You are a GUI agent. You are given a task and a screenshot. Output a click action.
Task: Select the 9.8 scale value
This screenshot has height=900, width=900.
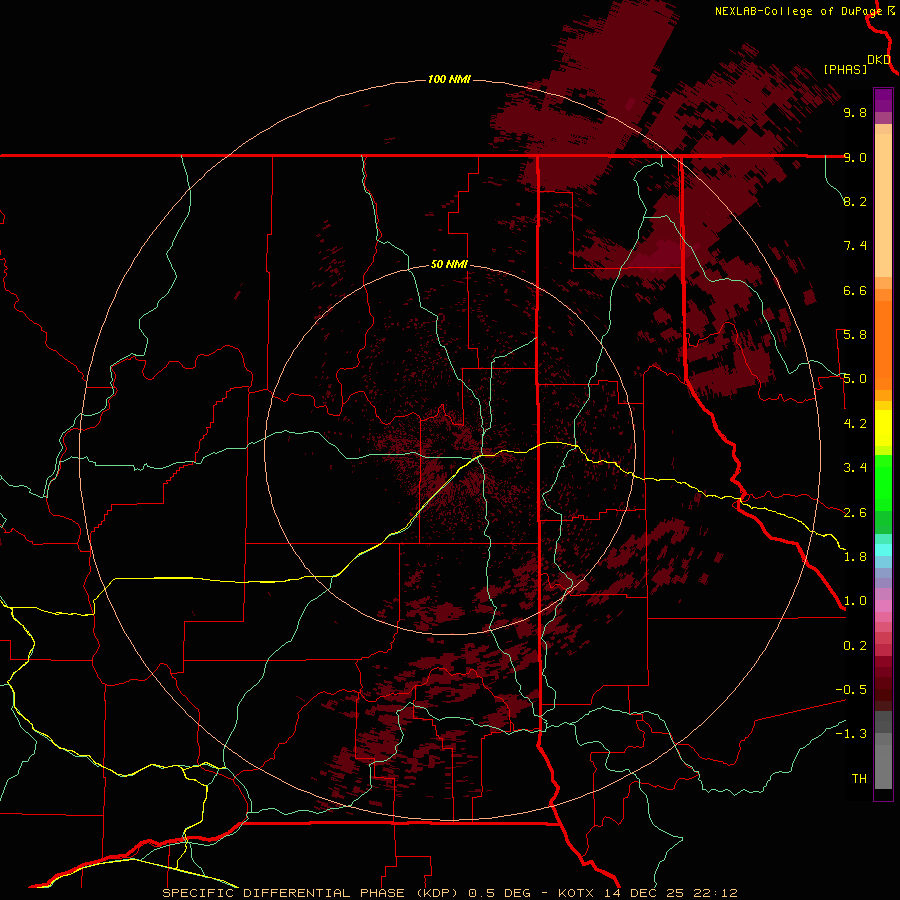pyautogui.click(x=855, y=112)
